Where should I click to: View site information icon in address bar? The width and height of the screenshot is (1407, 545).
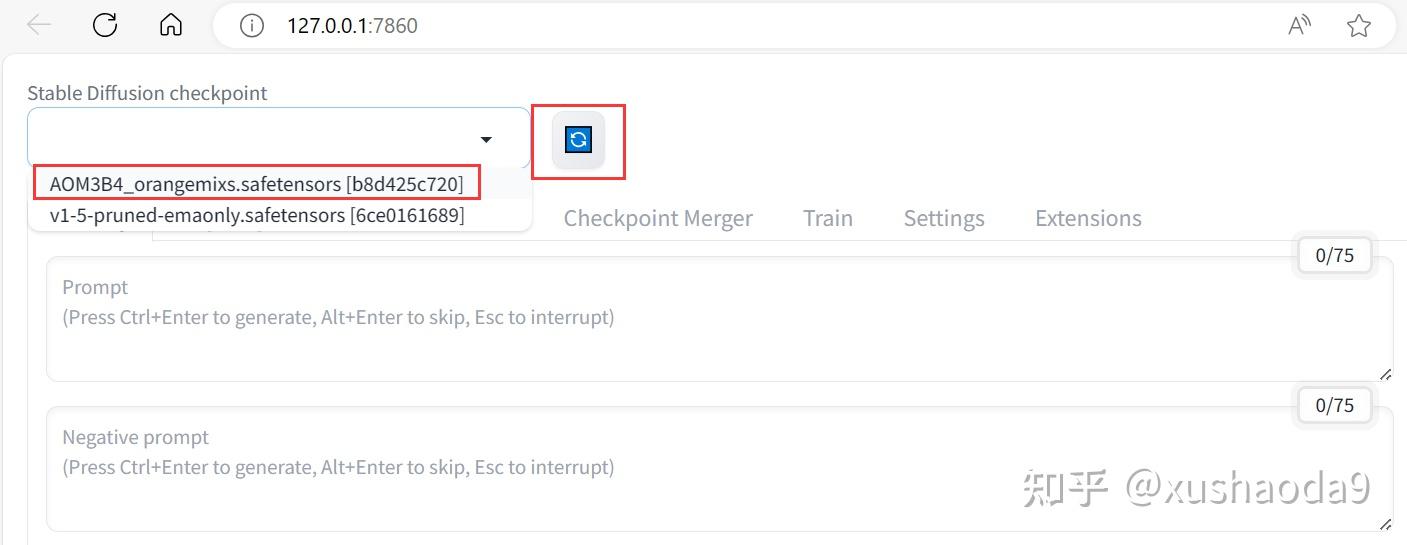pos(251,26)
